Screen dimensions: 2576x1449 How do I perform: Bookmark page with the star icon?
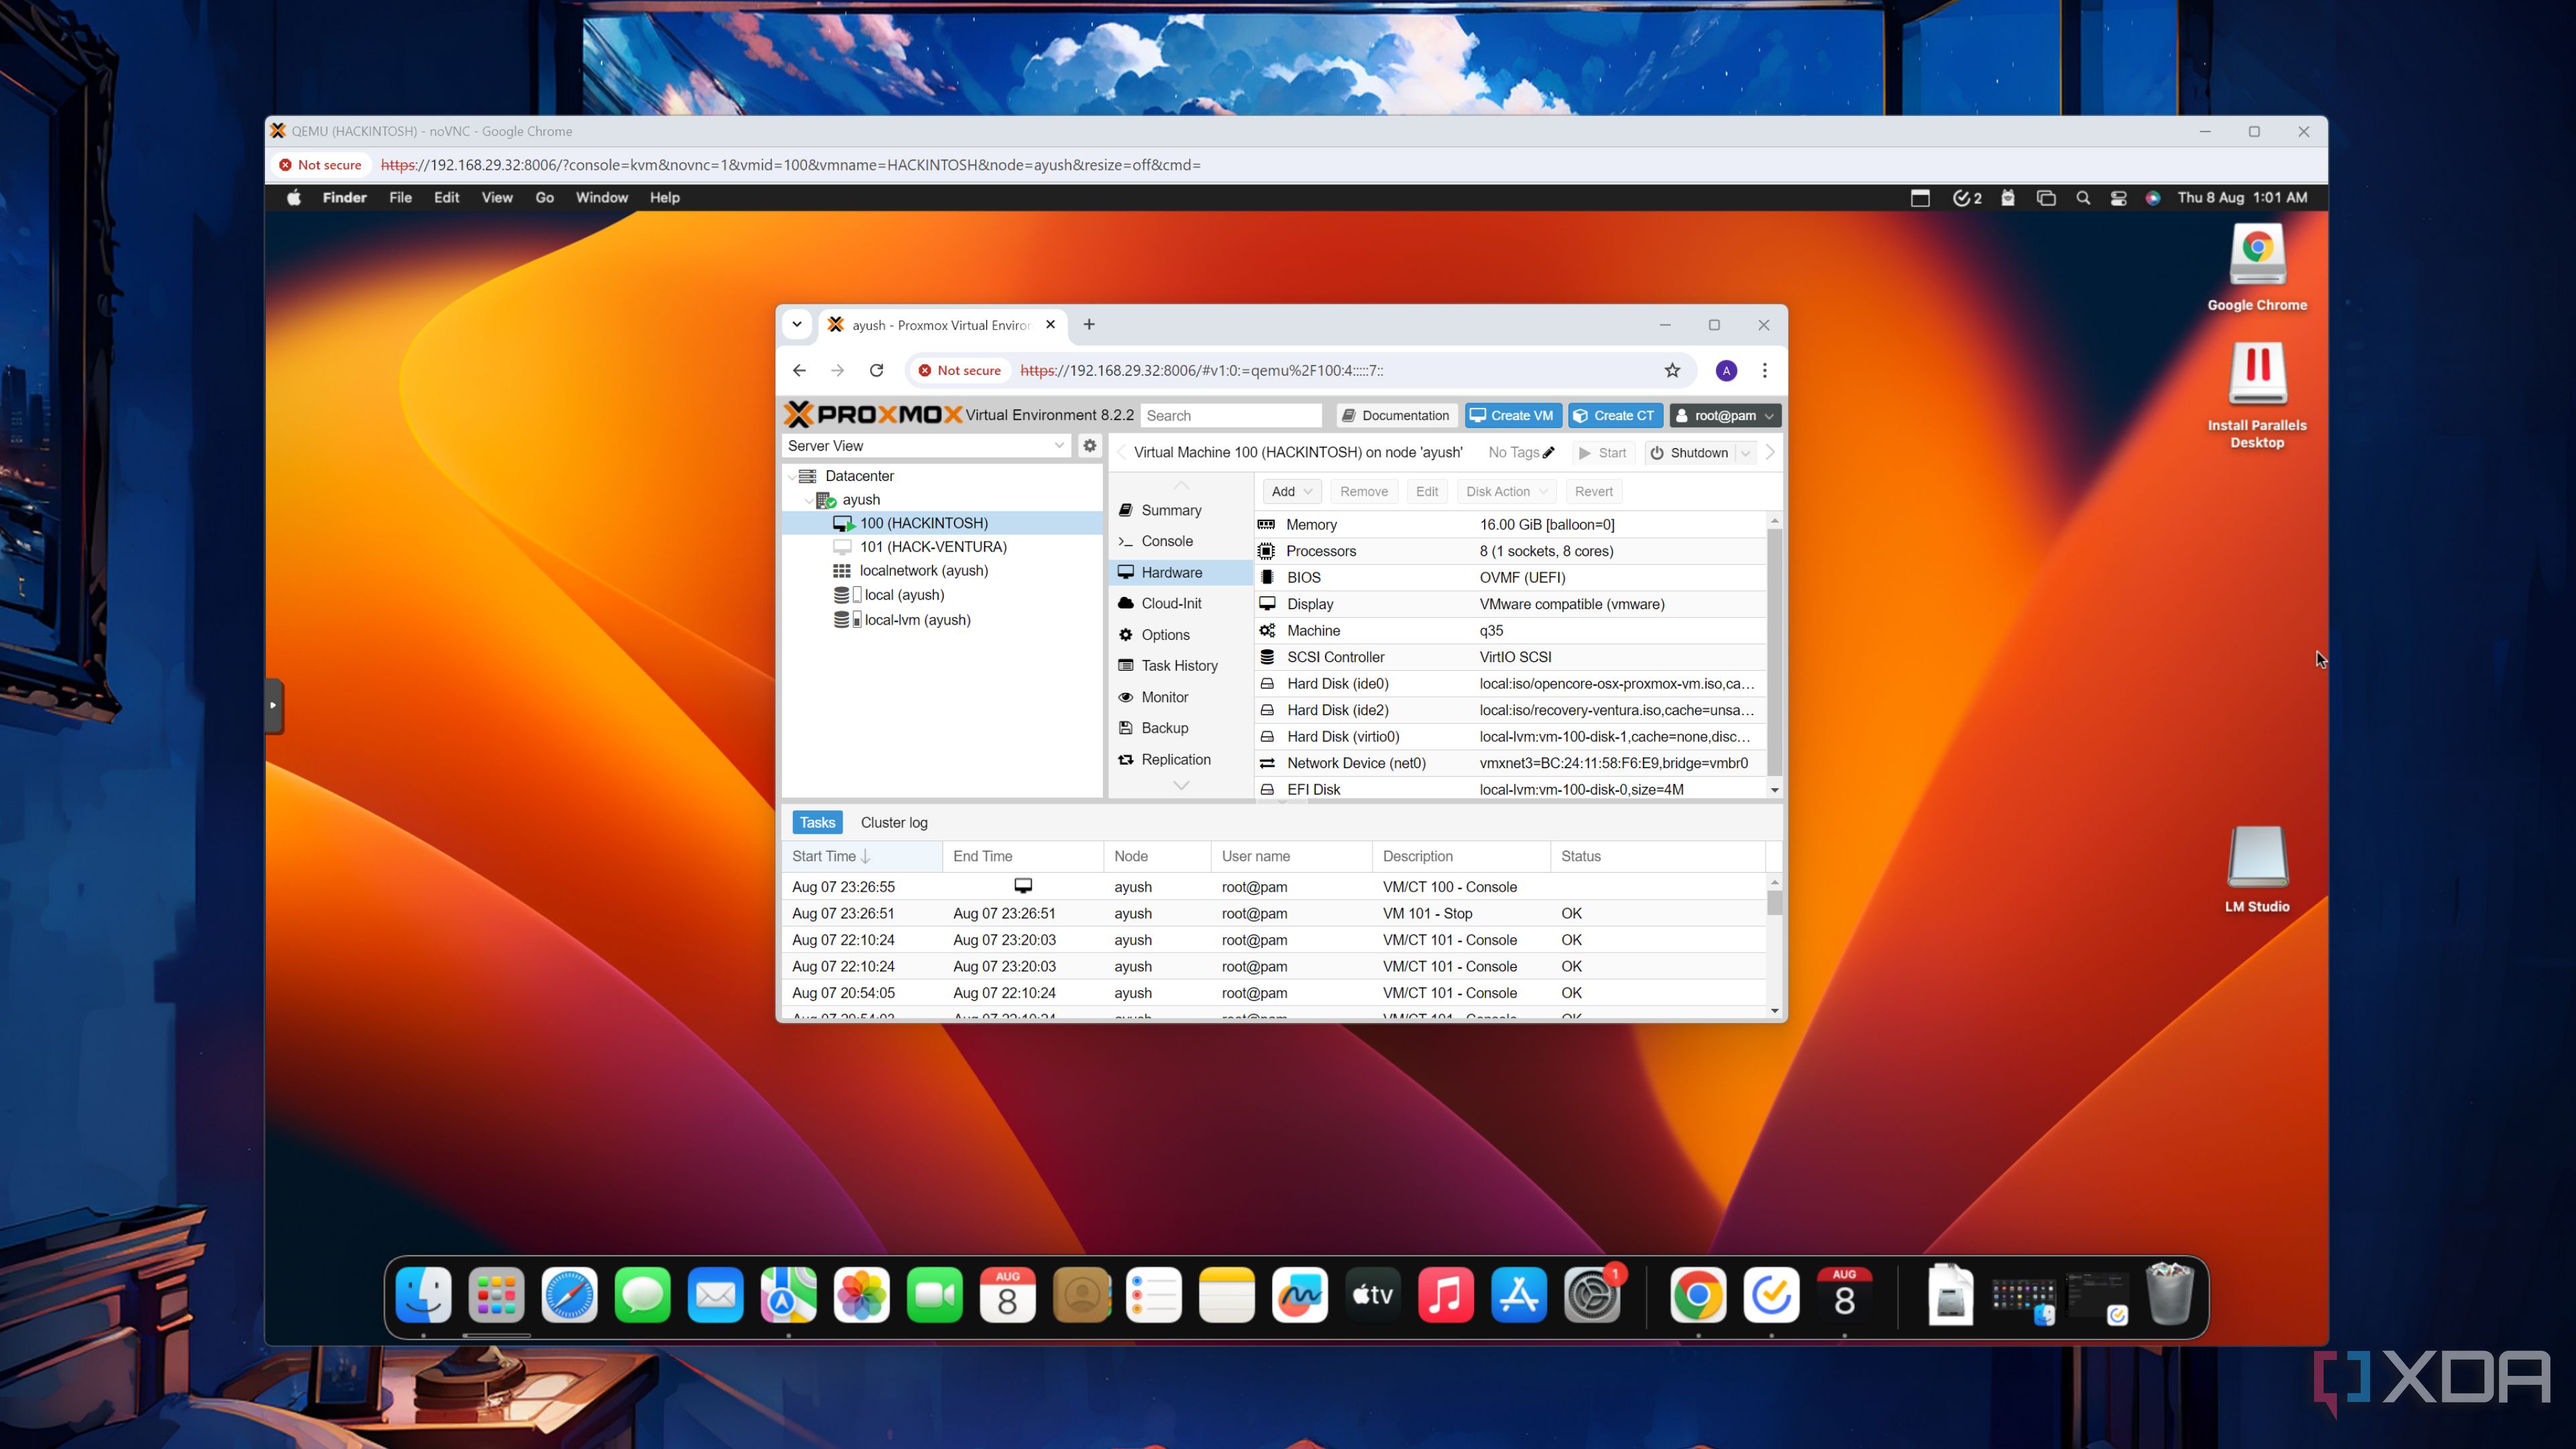[1672, 371]
